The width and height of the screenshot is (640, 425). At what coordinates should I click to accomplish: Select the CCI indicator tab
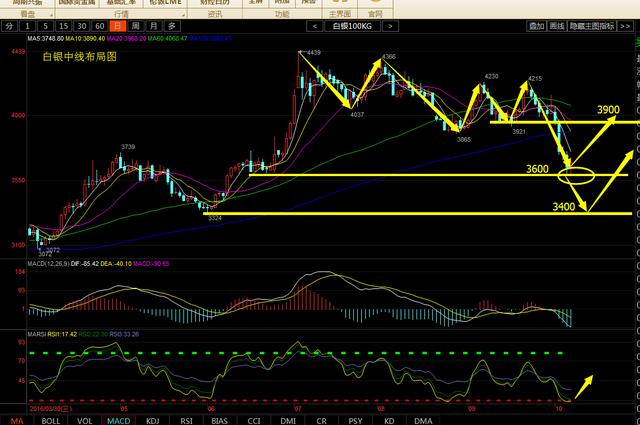coord(253,421)
